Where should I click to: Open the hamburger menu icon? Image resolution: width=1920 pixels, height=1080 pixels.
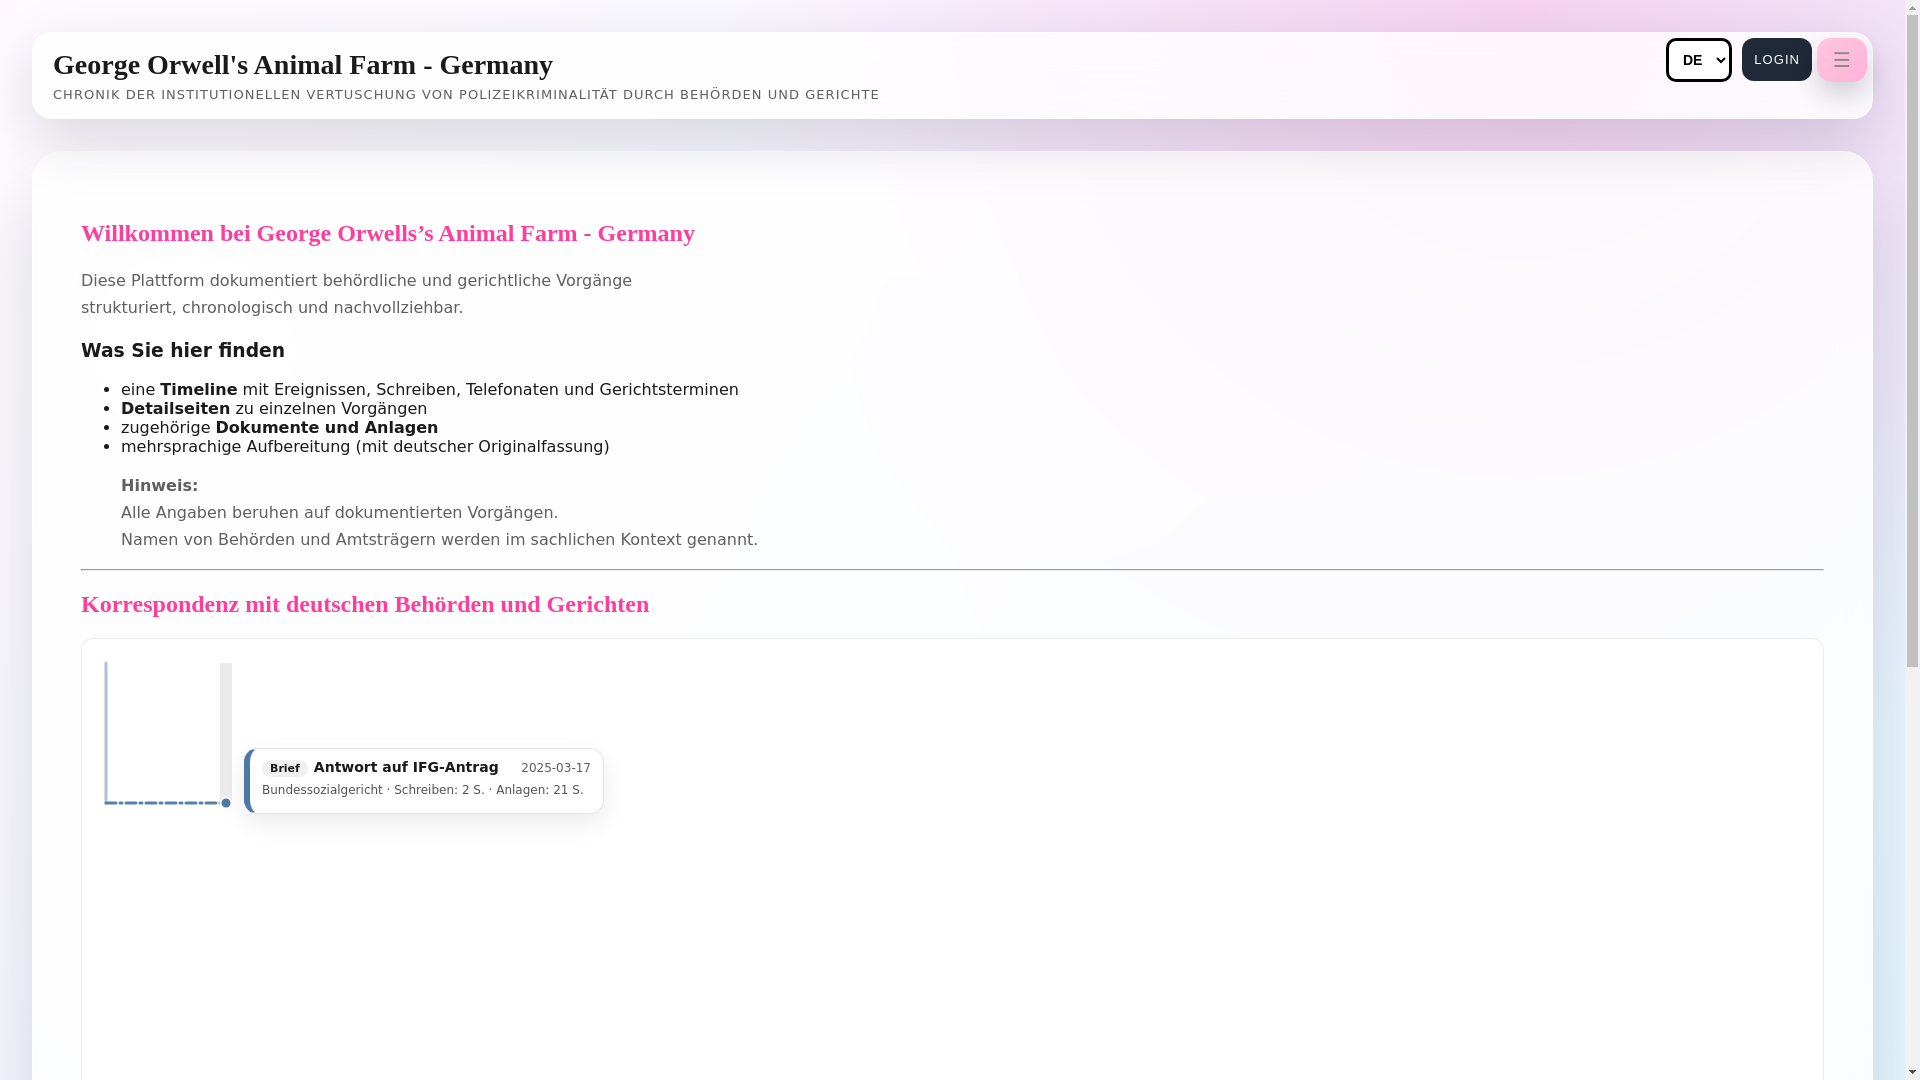click(1841, 60)
